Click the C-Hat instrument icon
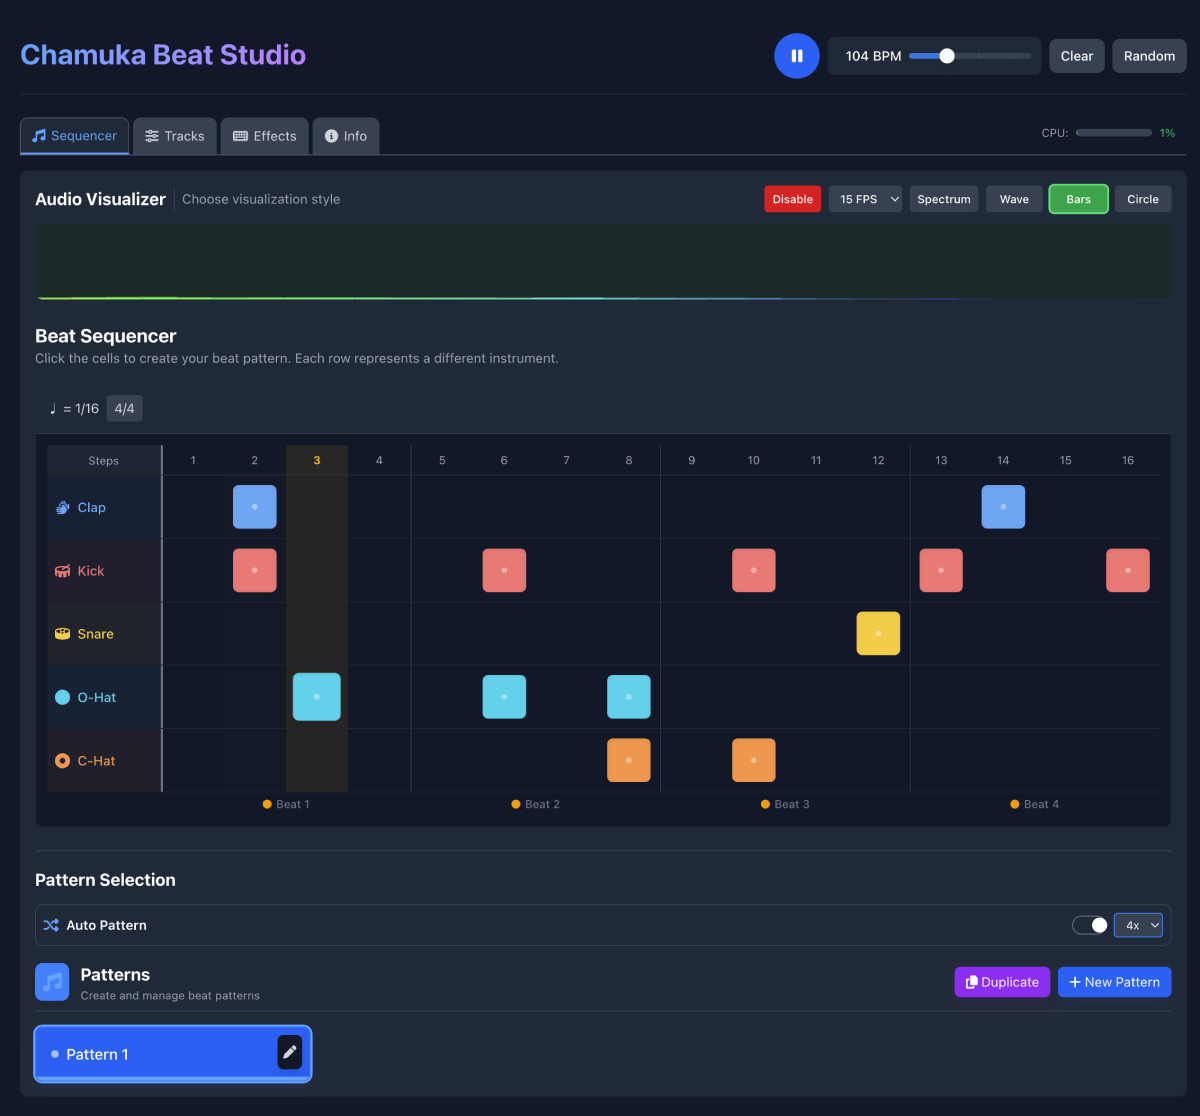The image size is (1200, 1116). 63,760
